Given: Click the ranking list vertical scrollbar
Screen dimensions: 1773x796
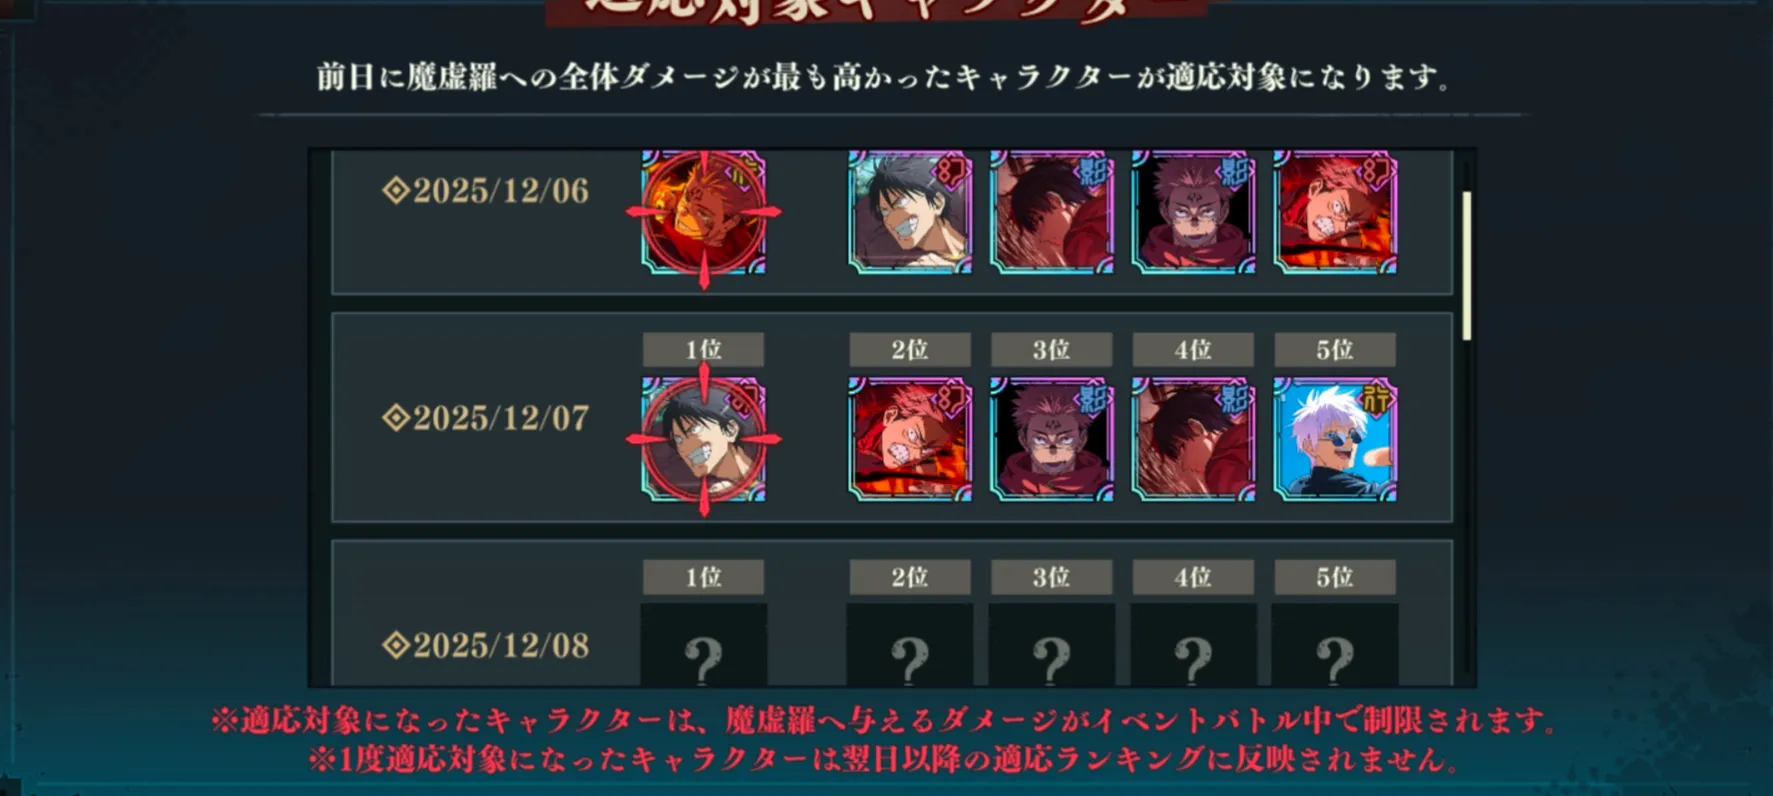Looking at the screenshot, I should (1466, 265).
